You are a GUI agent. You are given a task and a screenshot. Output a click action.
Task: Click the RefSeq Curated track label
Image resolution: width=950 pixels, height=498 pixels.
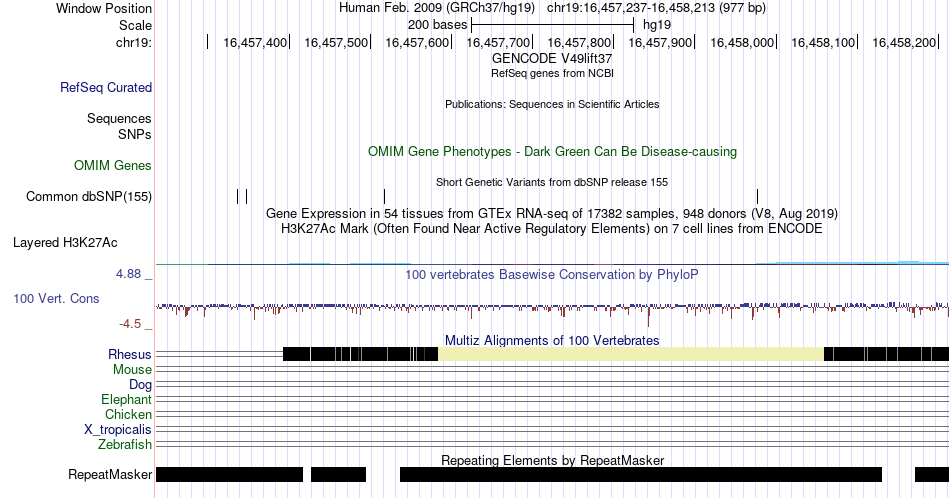pos(105,87)
